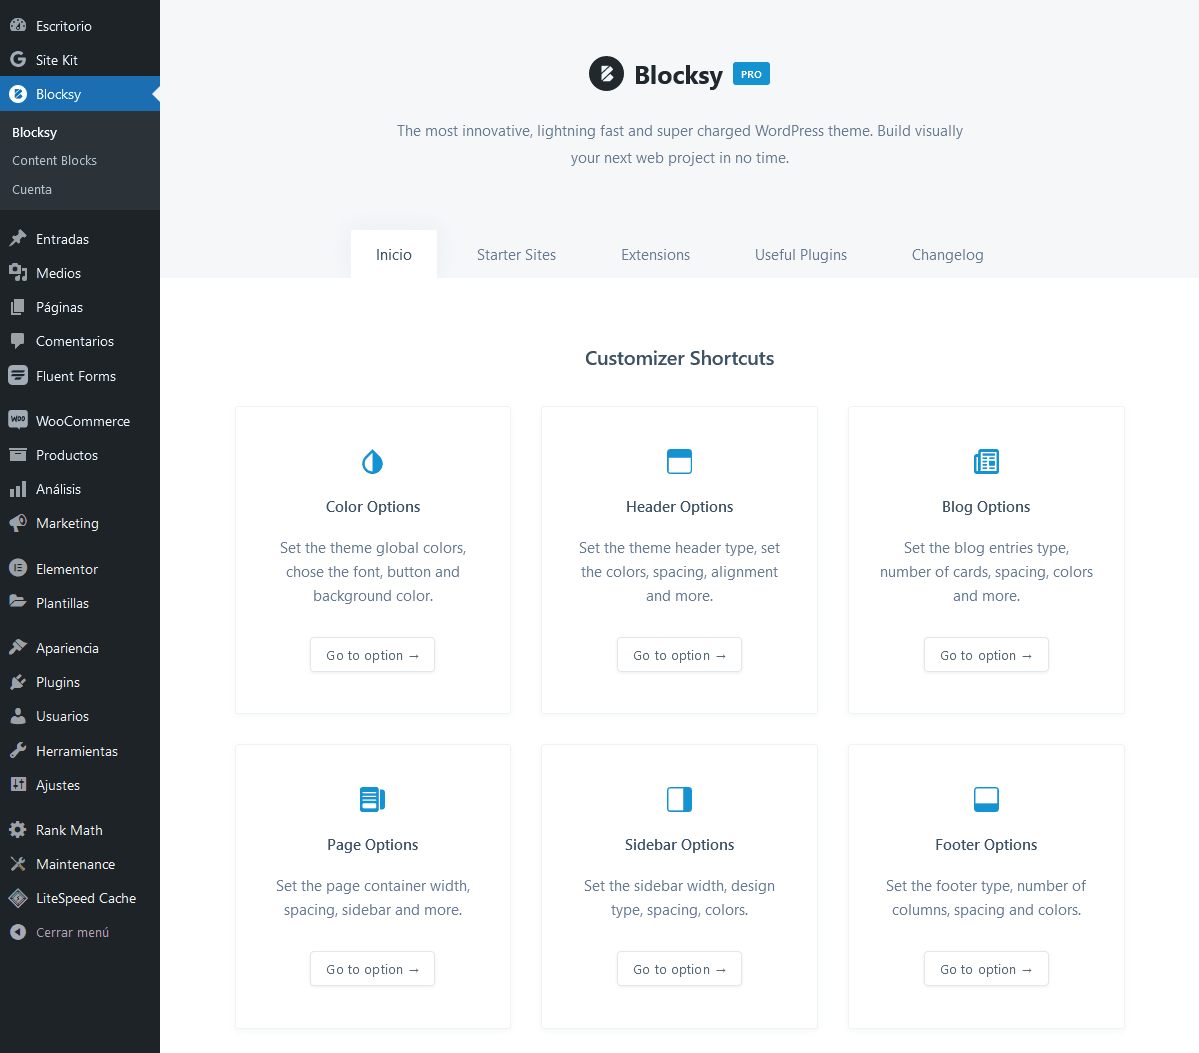Click the Header Options window icon
The height and width of the screenshot is (1053, 1199).
pos(679,461)
